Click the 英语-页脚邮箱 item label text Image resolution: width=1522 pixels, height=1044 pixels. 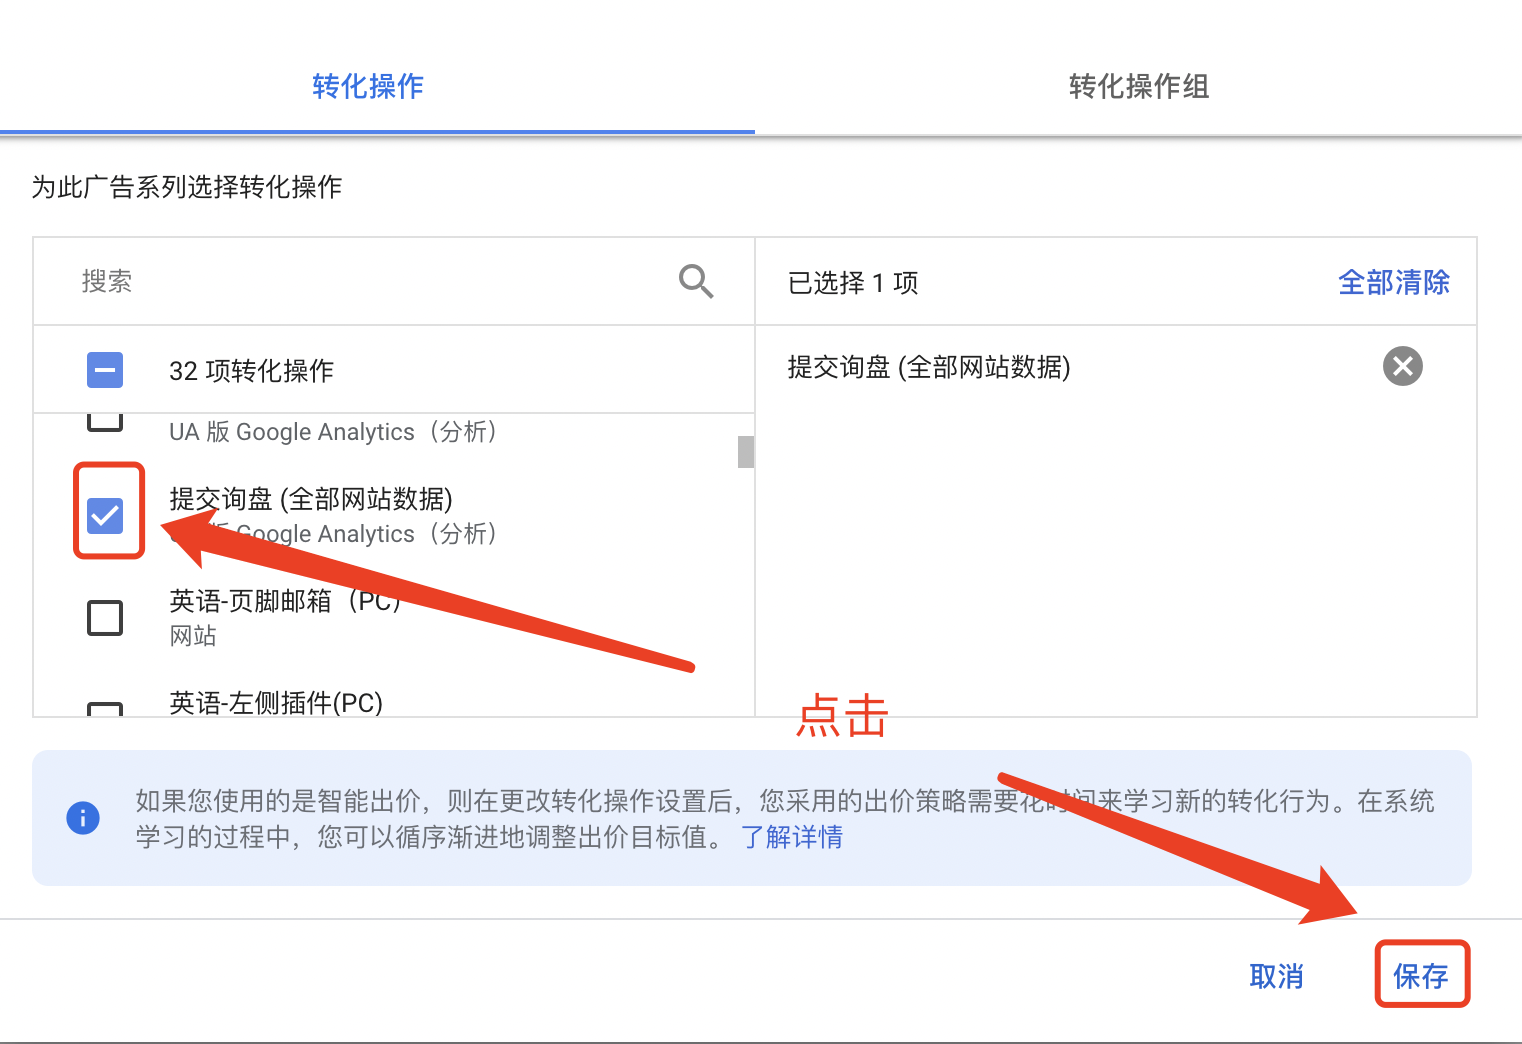pyautogui.click(x=285, y=601)
